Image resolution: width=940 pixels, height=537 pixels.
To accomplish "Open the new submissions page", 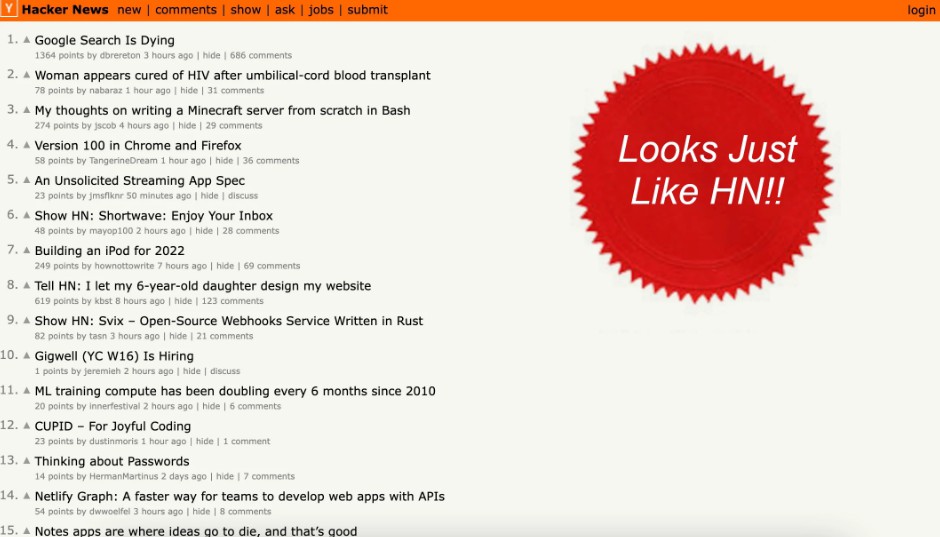I will click(x=129, y=10).
